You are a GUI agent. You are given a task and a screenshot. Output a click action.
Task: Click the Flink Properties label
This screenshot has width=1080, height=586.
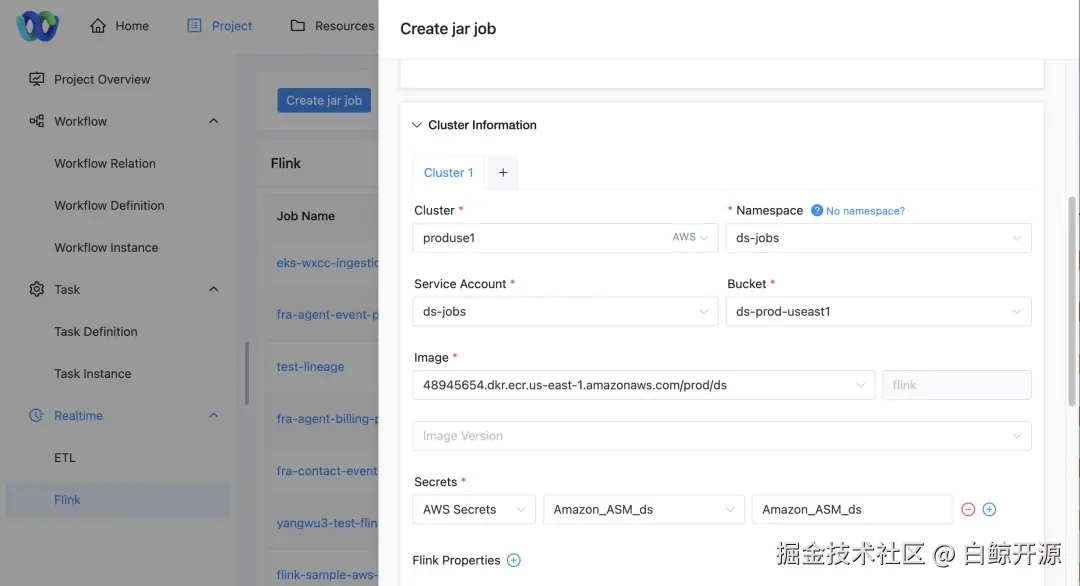456,560
